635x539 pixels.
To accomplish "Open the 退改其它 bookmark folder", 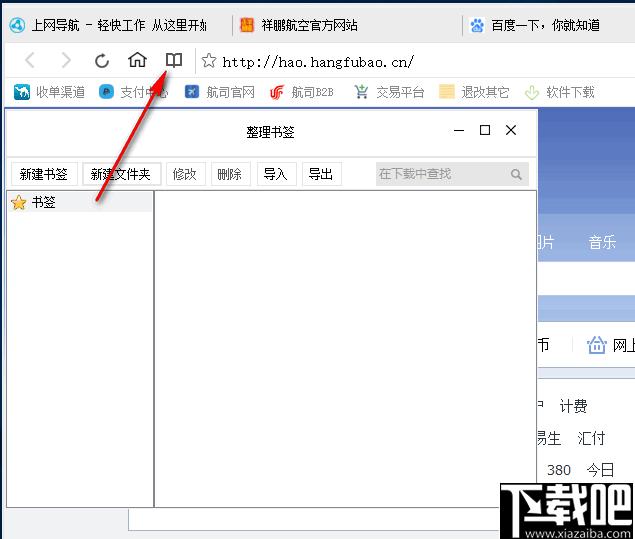I will (474, 92).
